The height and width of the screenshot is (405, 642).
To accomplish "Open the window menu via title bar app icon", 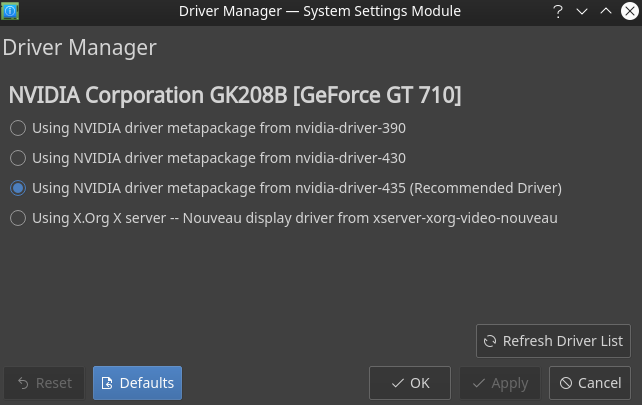I will click(12, 11).
